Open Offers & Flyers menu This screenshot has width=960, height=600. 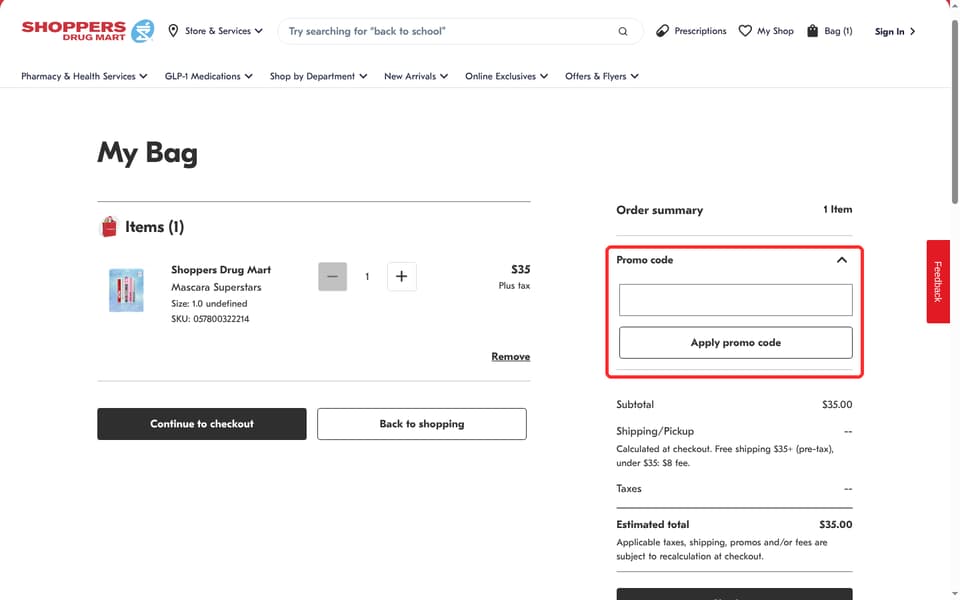[x=601, y=76]
